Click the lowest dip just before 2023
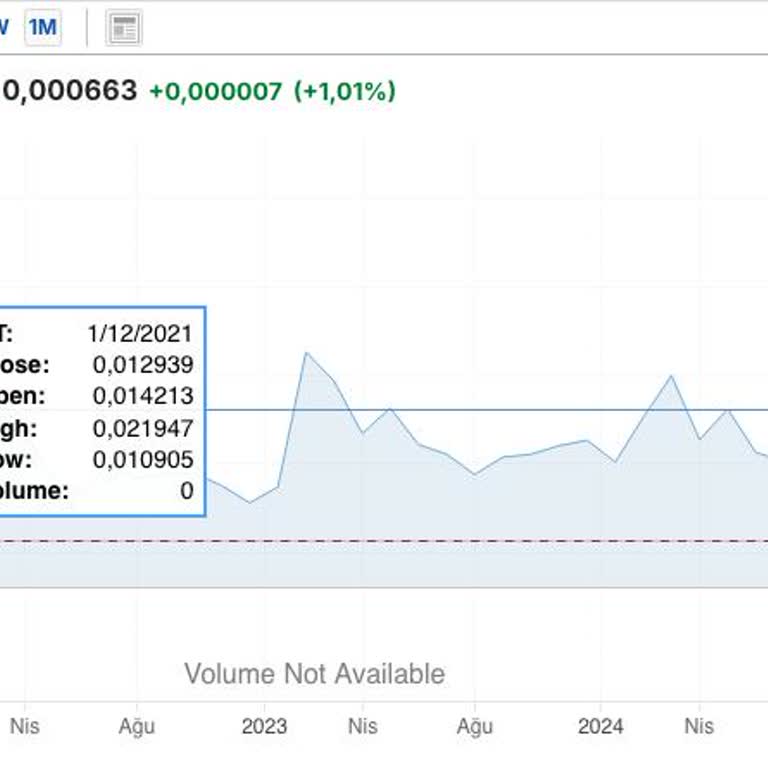 click(250, 502)
